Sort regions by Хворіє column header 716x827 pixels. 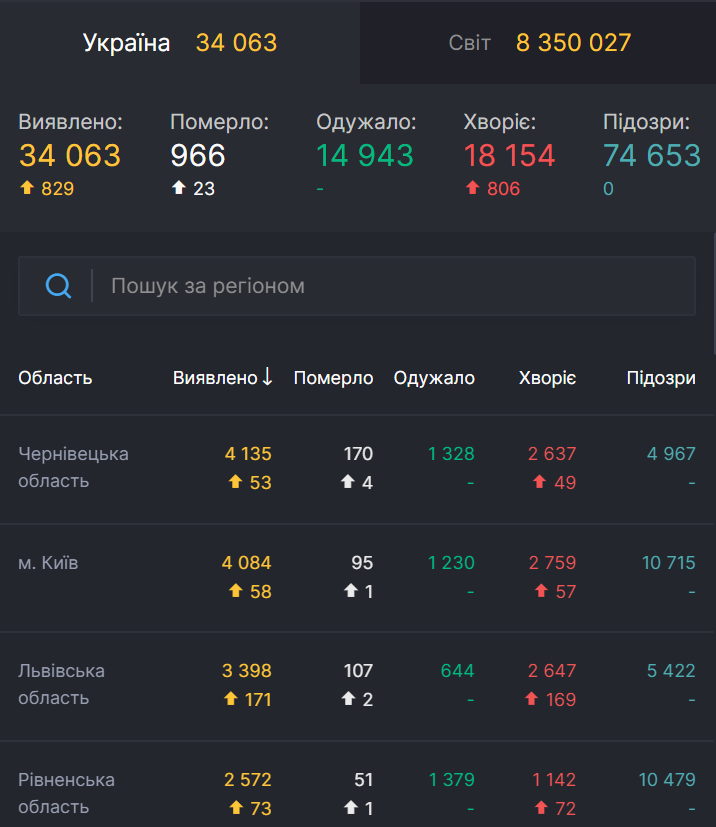tap(547, 378)
